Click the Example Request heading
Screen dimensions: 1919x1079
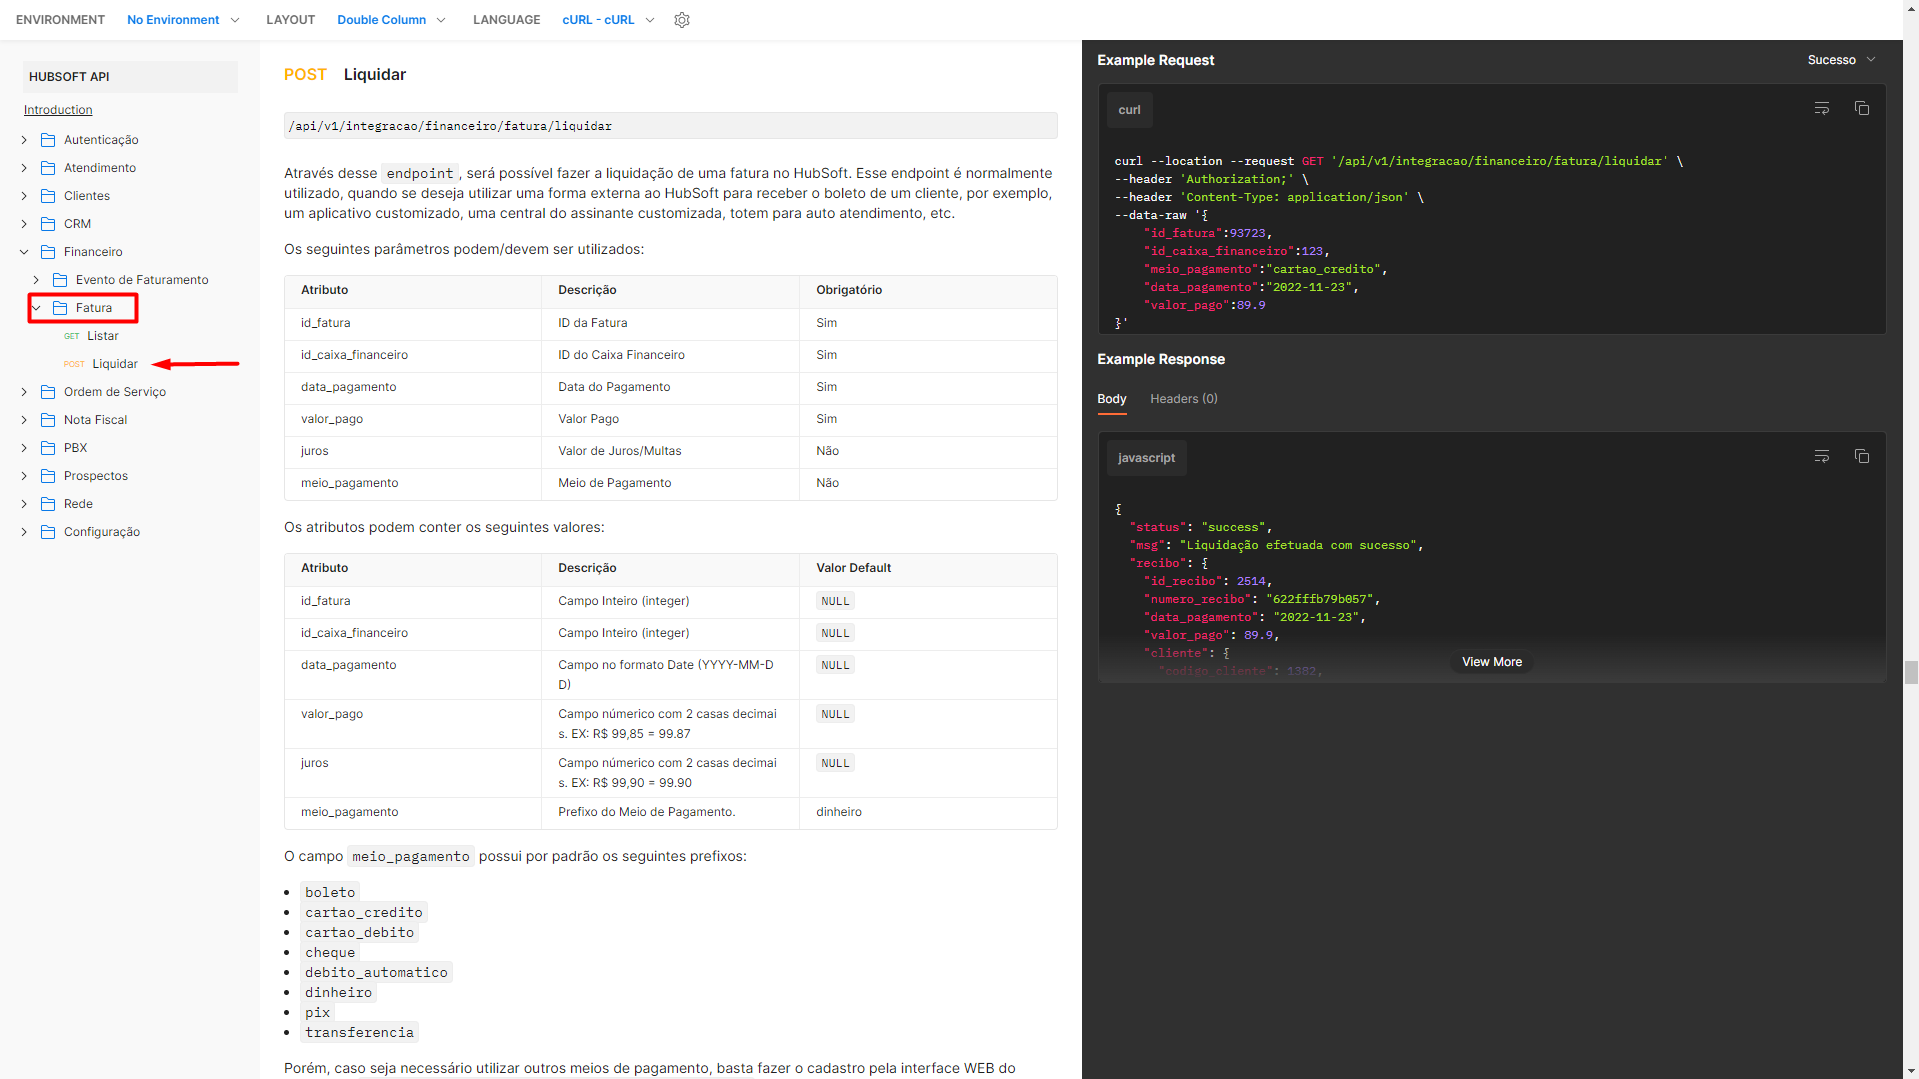pyautogui.click(x=1155, y=60)
